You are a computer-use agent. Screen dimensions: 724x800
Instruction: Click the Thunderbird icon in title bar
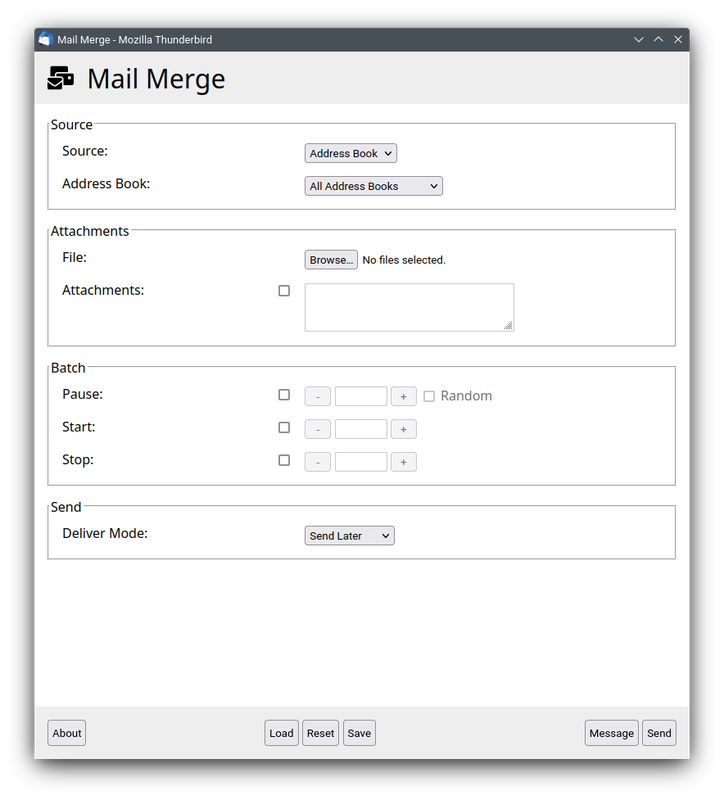(46, 39)
